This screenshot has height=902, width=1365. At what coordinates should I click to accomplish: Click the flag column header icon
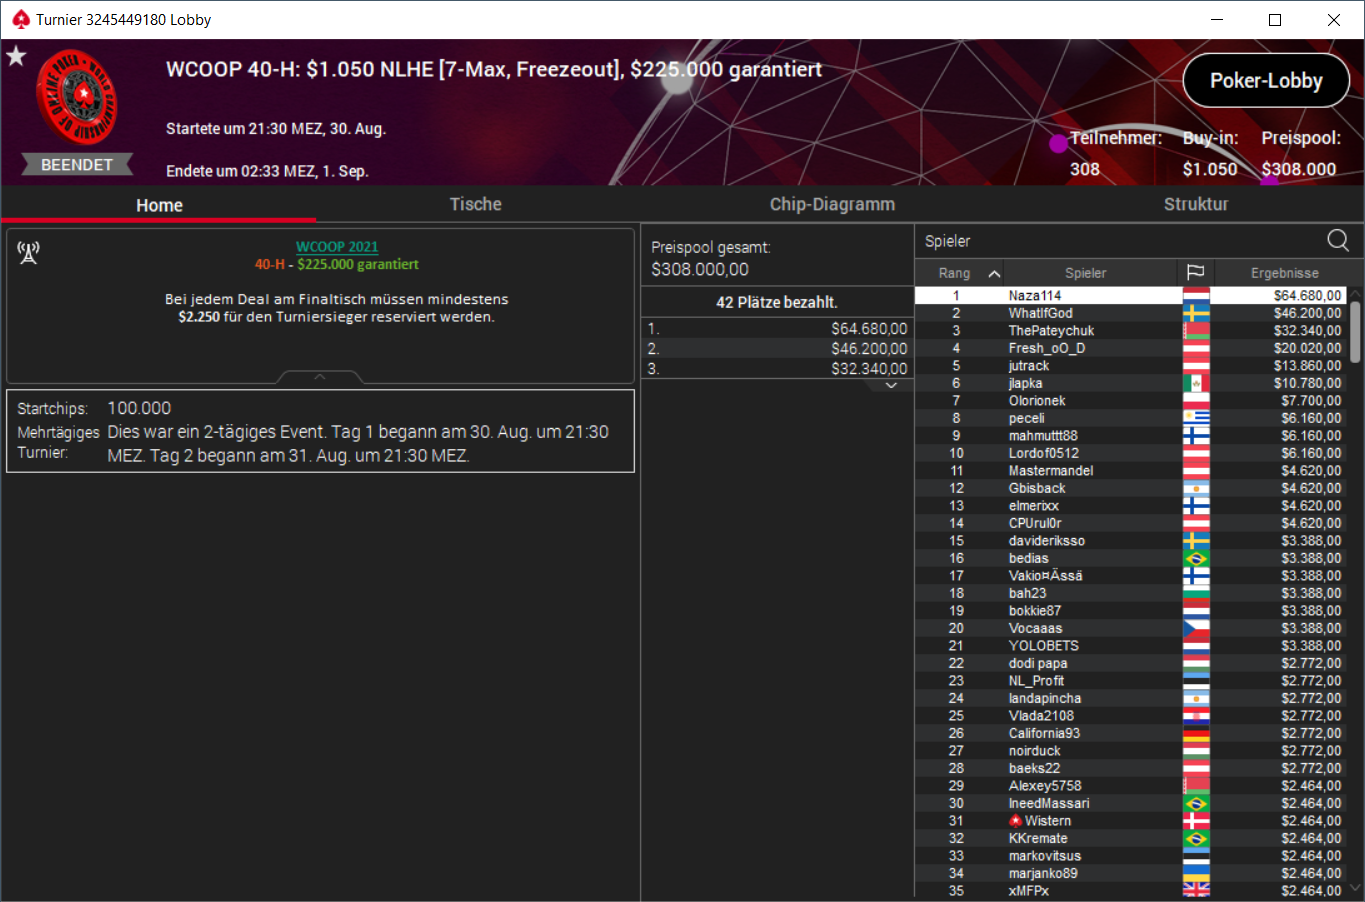1195,272
